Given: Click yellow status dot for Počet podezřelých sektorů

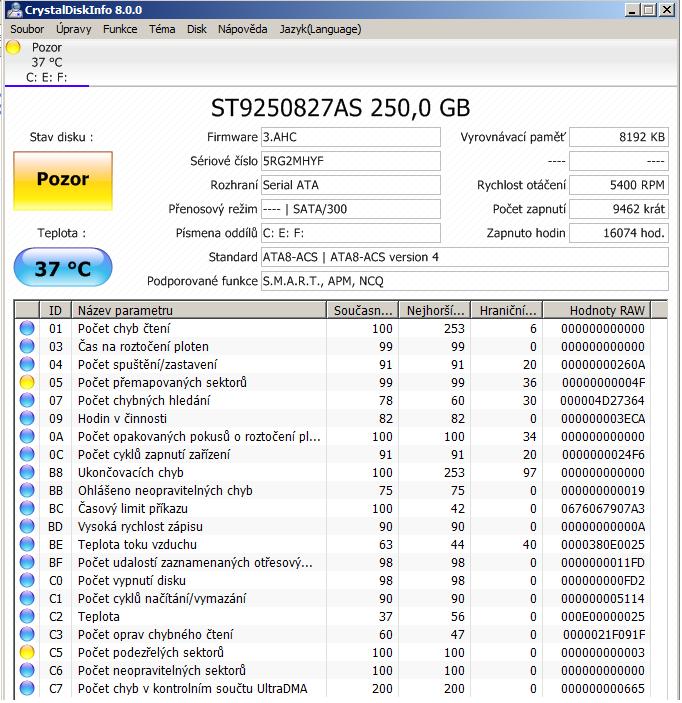Looking at the screenshot, I should pyautogui.click(x=27, y=653).
